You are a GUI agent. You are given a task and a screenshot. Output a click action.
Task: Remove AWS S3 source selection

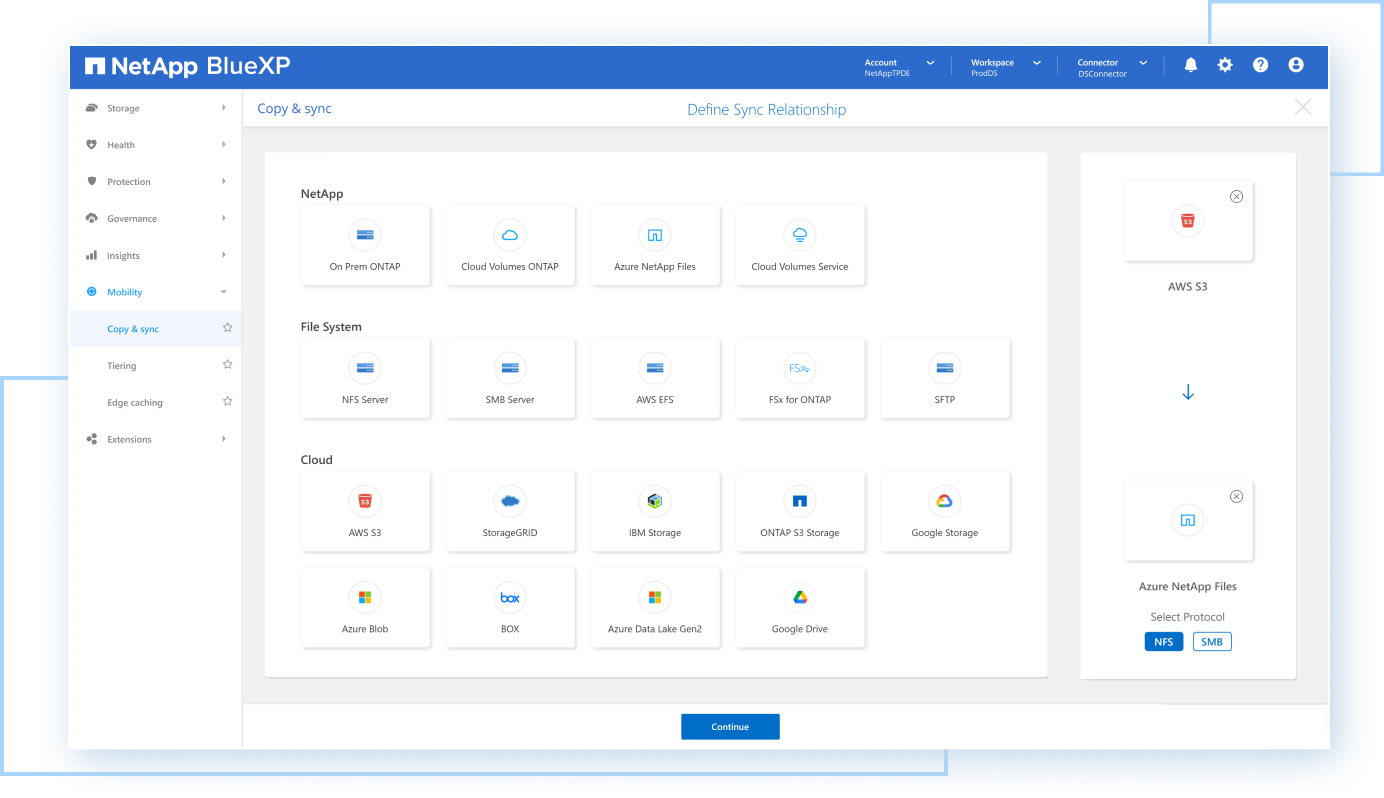click(x=1236, y=197)
